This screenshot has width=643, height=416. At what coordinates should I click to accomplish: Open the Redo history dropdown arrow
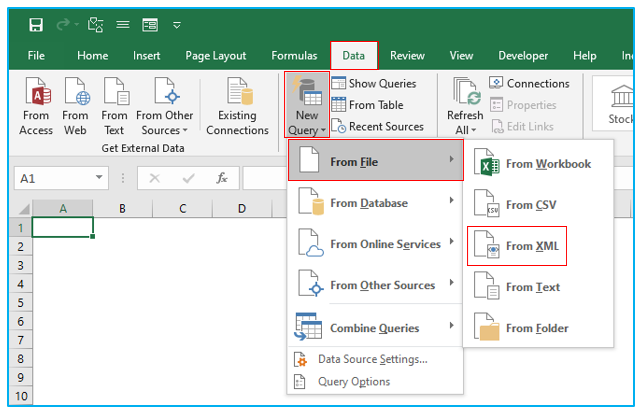pos(76,25)
